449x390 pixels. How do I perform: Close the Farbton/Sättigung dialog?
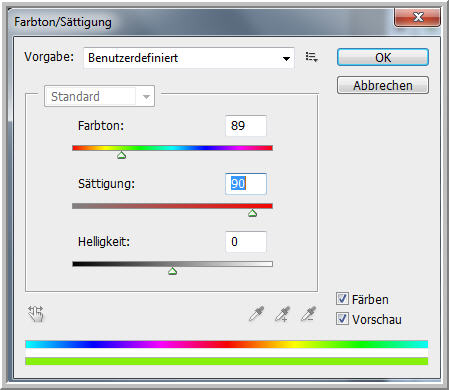(418, 17)
